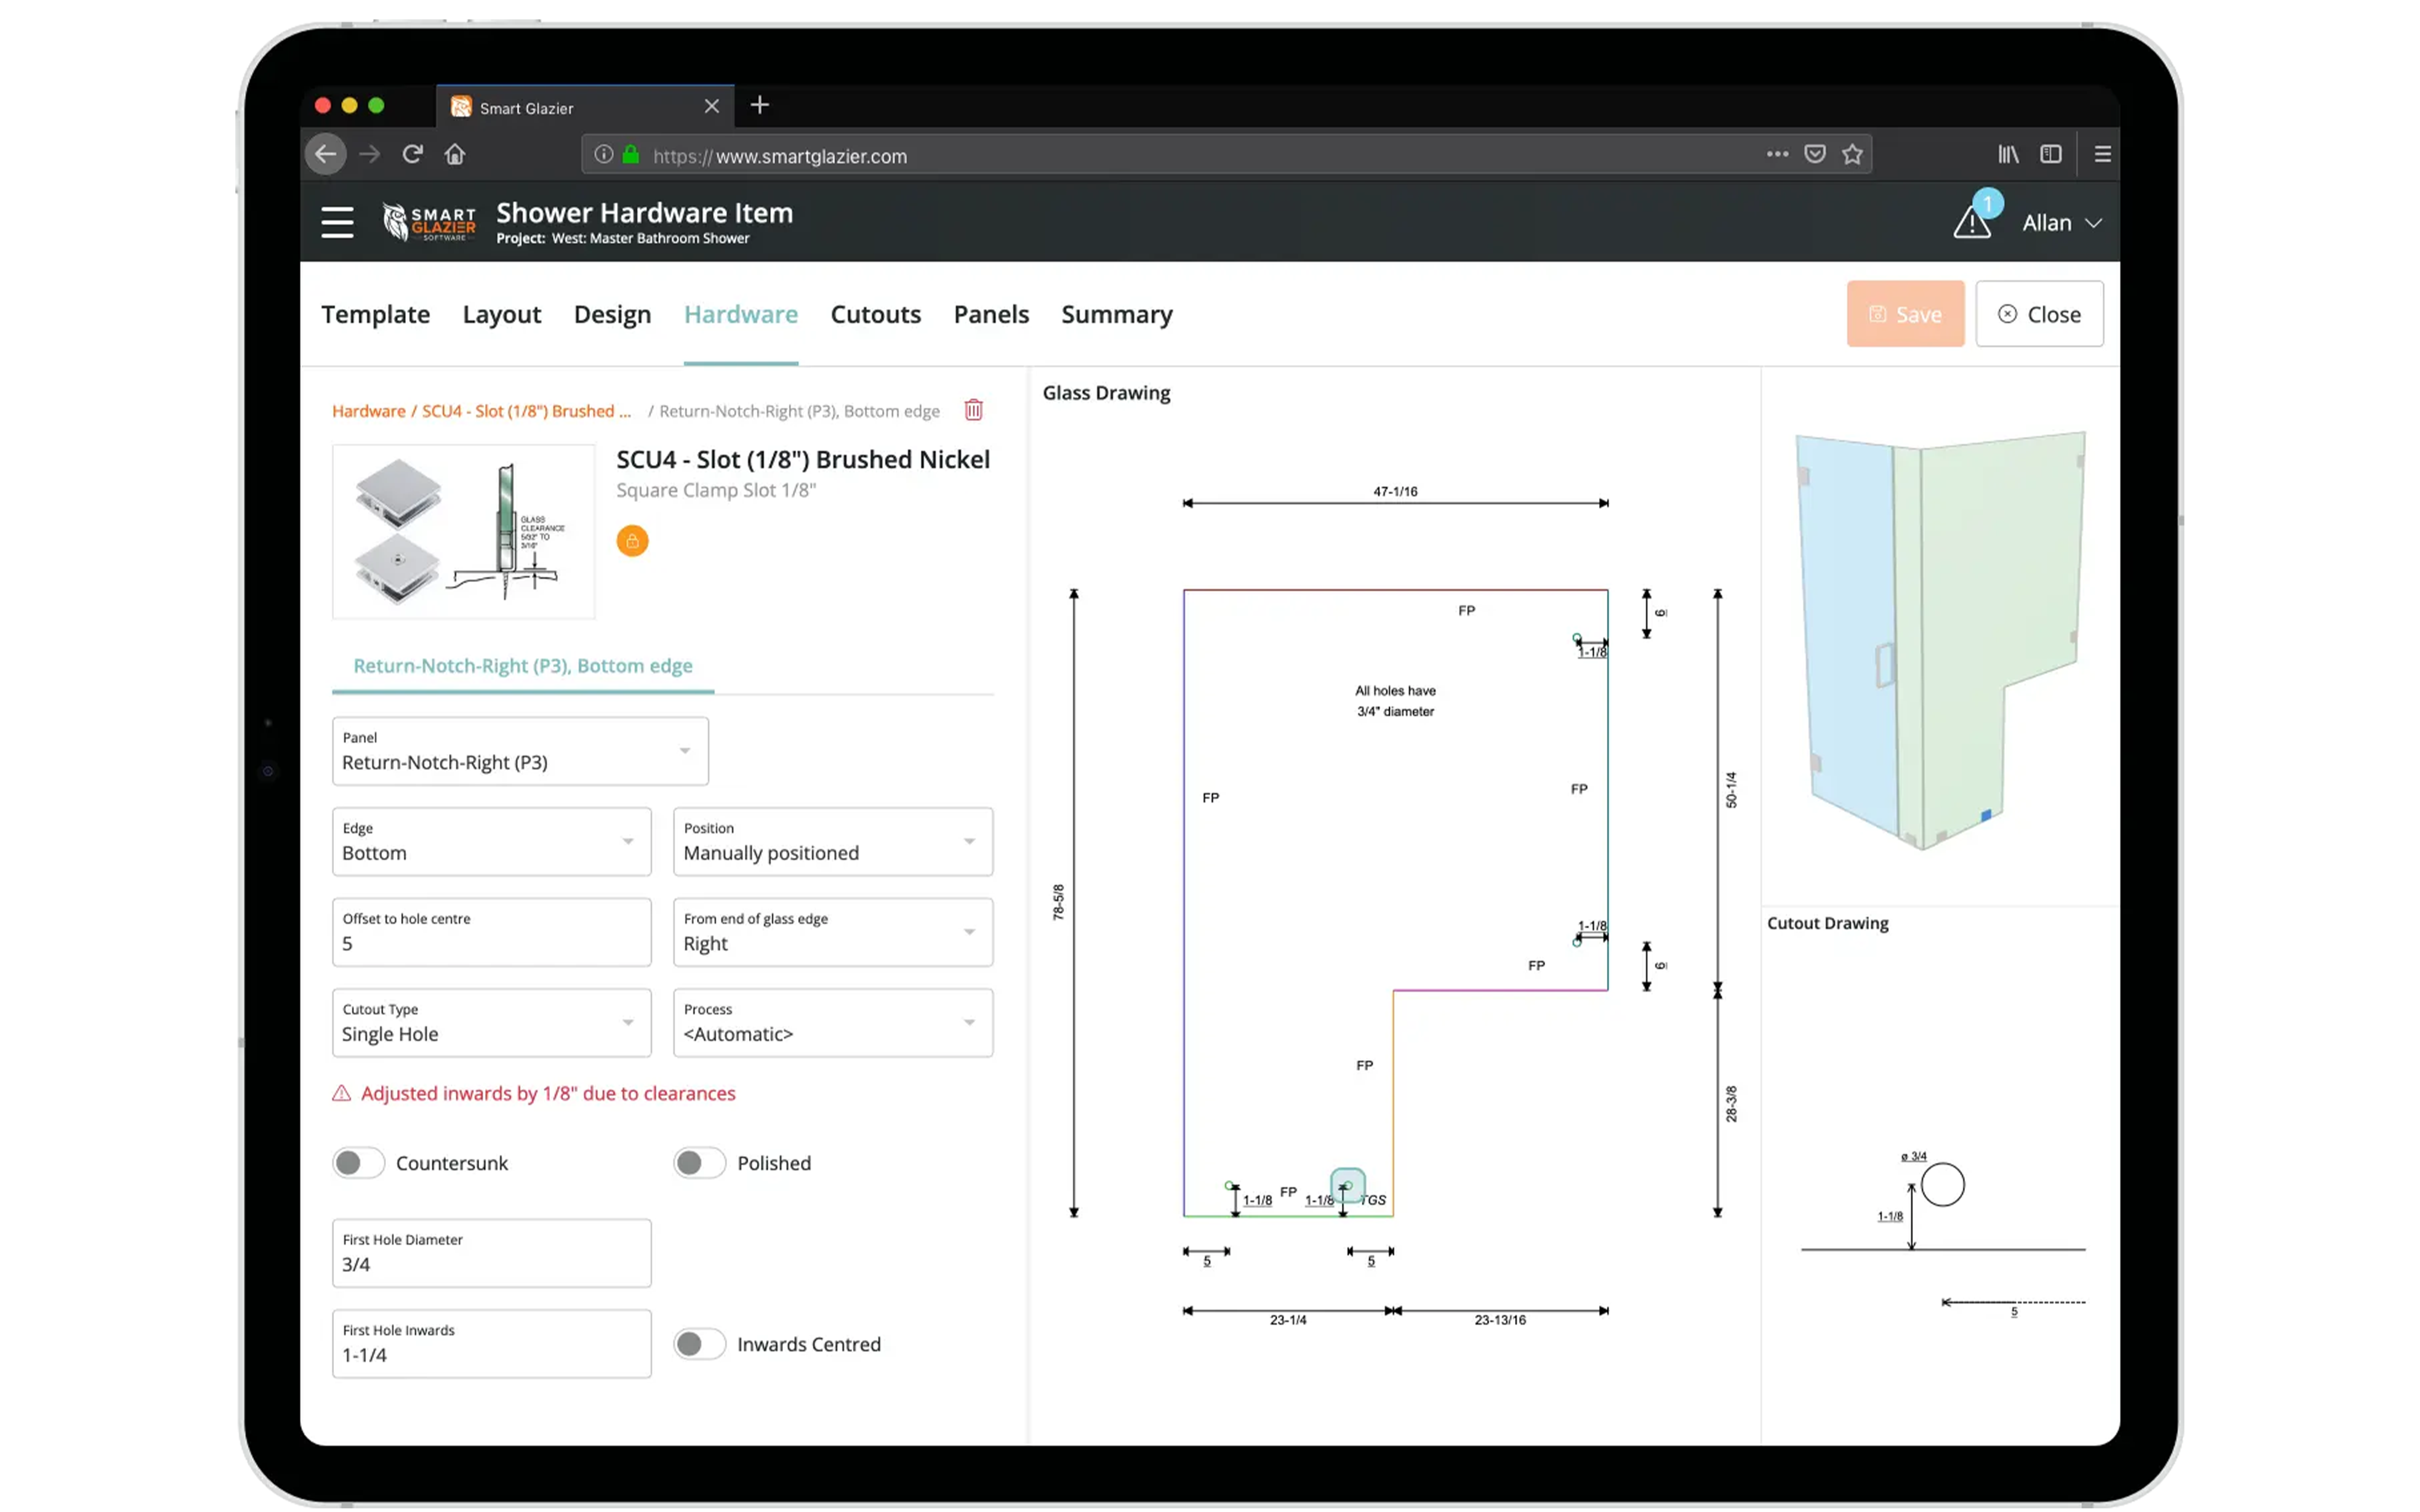Go to the Summary tab
Screen dimensions: 2420x1512
(x=1116, y=314)
